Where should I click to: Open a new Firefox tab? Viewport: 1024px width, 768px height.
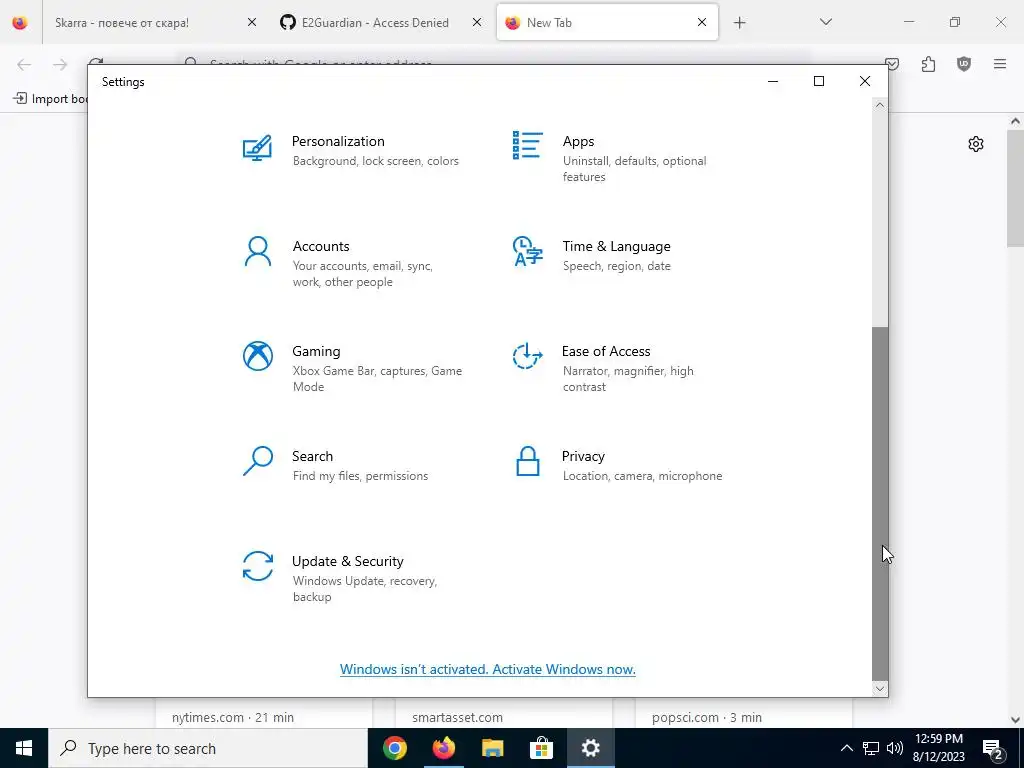pyautogui.click(x=739, y=23)
